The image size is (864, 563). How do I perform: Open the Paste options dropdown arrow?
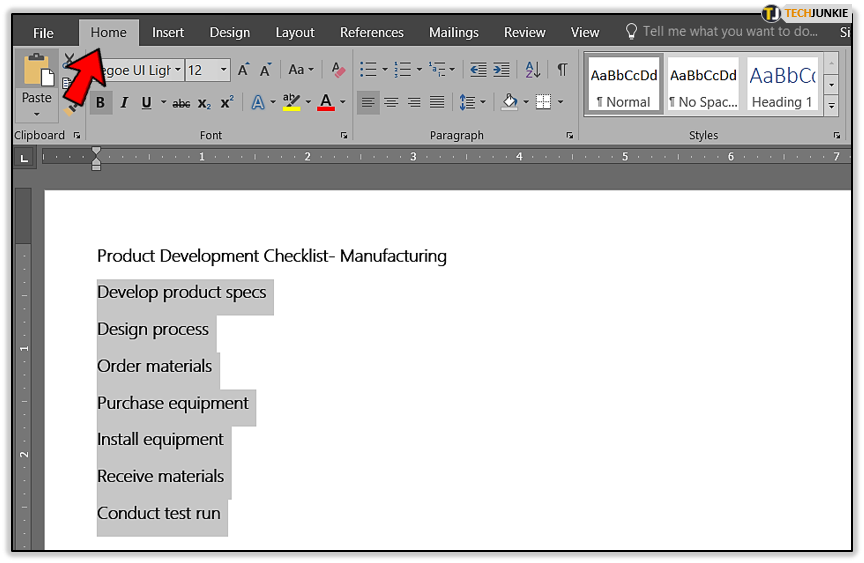pyautogui.click(x=37, y=114)
